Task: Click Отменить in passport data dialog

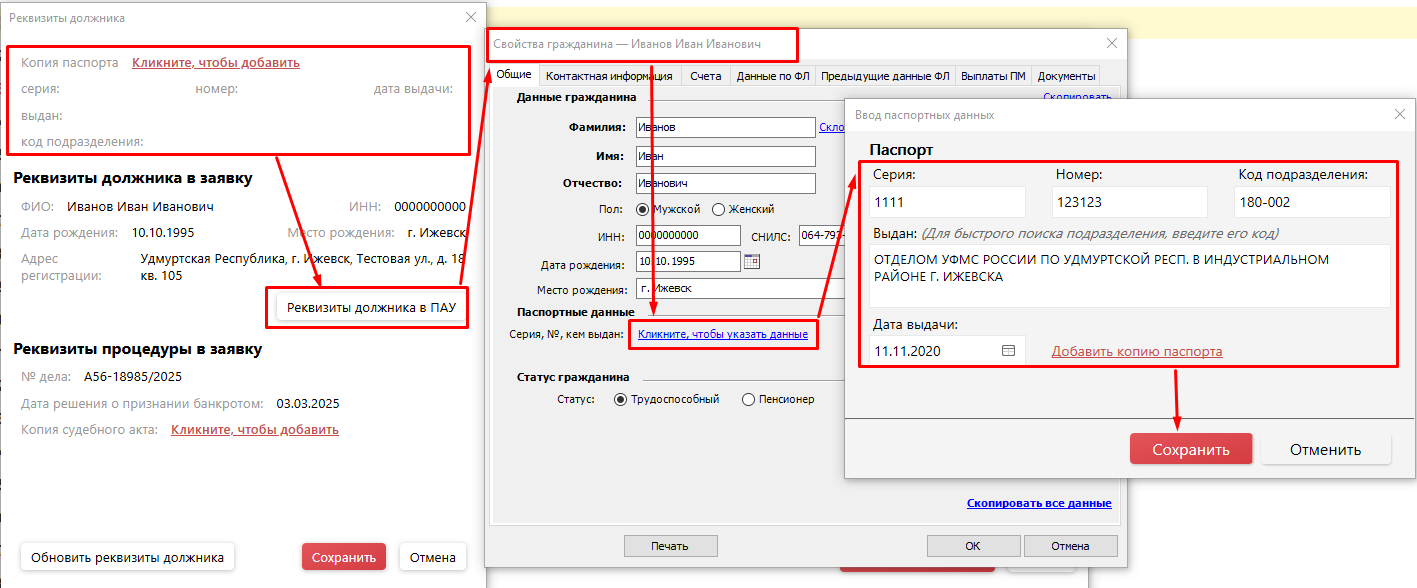Action: 1326,449
